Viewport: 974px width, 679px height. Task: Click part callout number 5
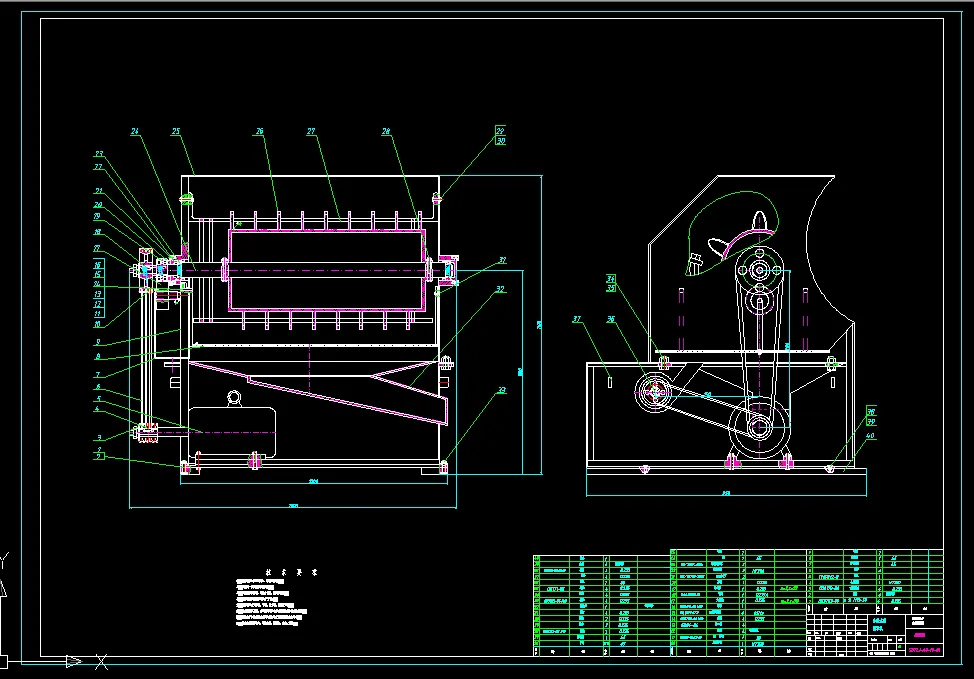pos(98,399)
